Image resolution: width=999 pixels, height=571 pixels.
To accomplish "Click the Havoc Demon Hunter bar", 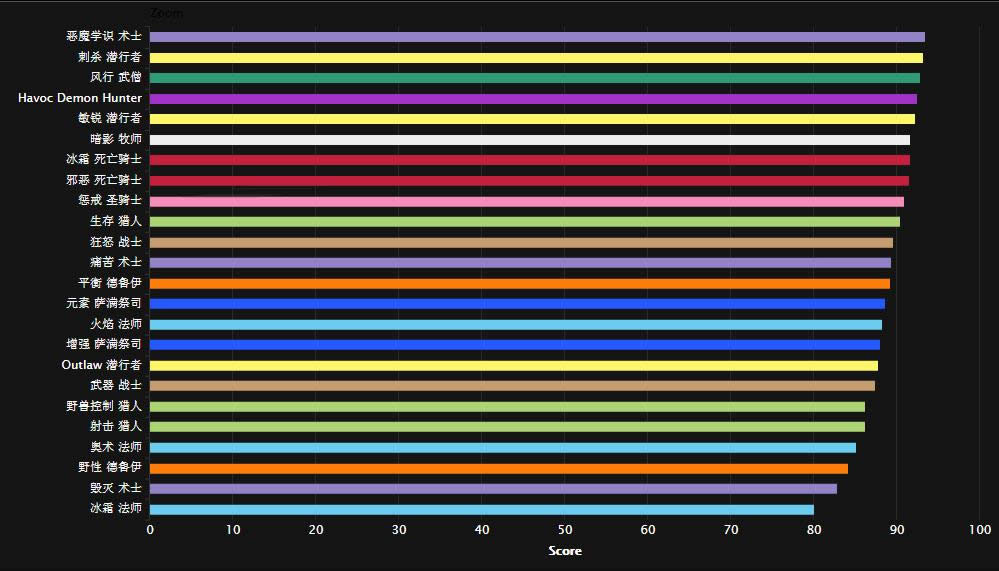I will 533,99.
